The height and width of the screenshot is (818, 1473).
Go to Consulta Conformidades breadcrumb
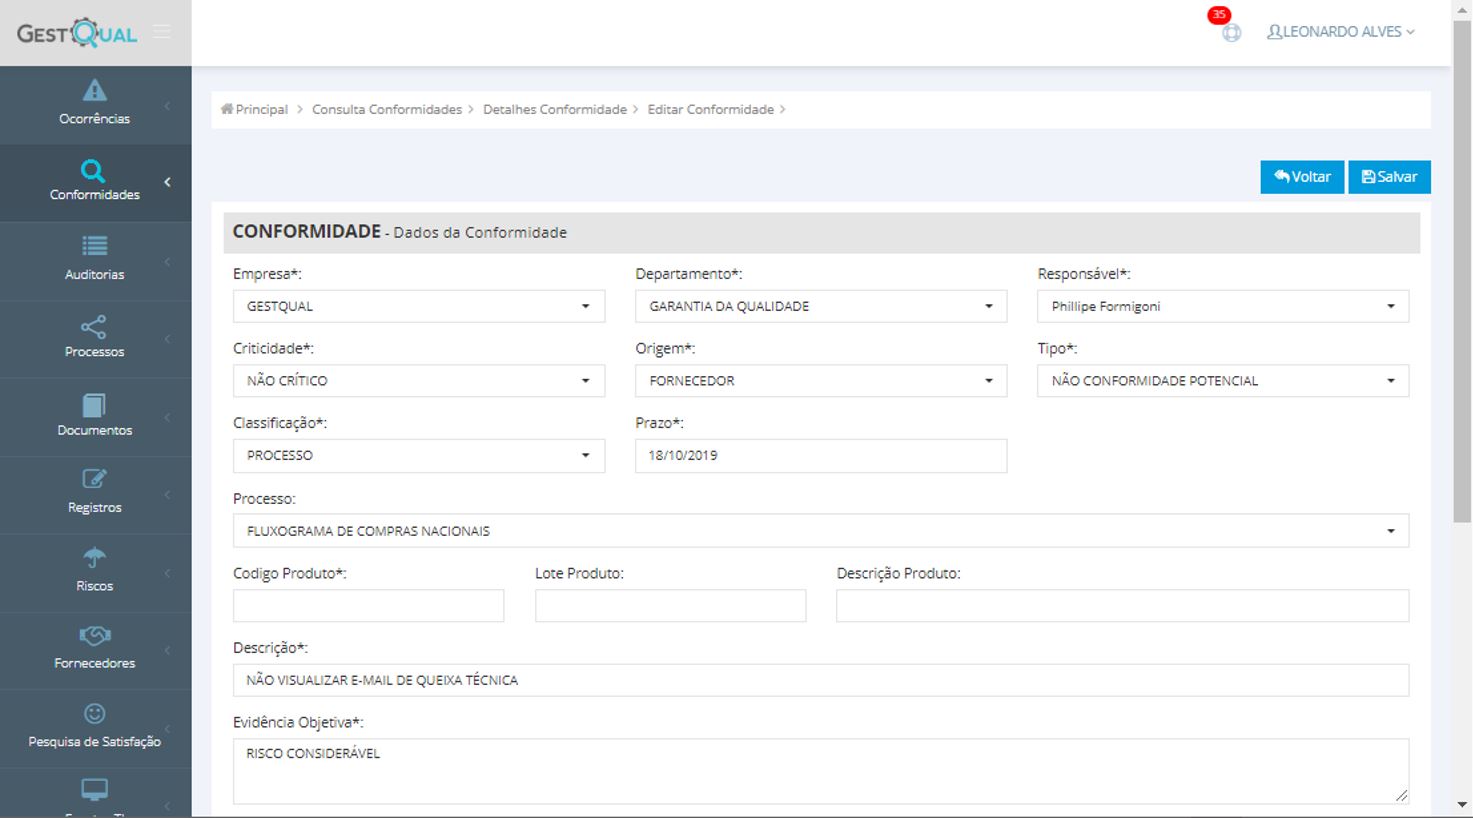pyautogui.click(x=387, y=109)
